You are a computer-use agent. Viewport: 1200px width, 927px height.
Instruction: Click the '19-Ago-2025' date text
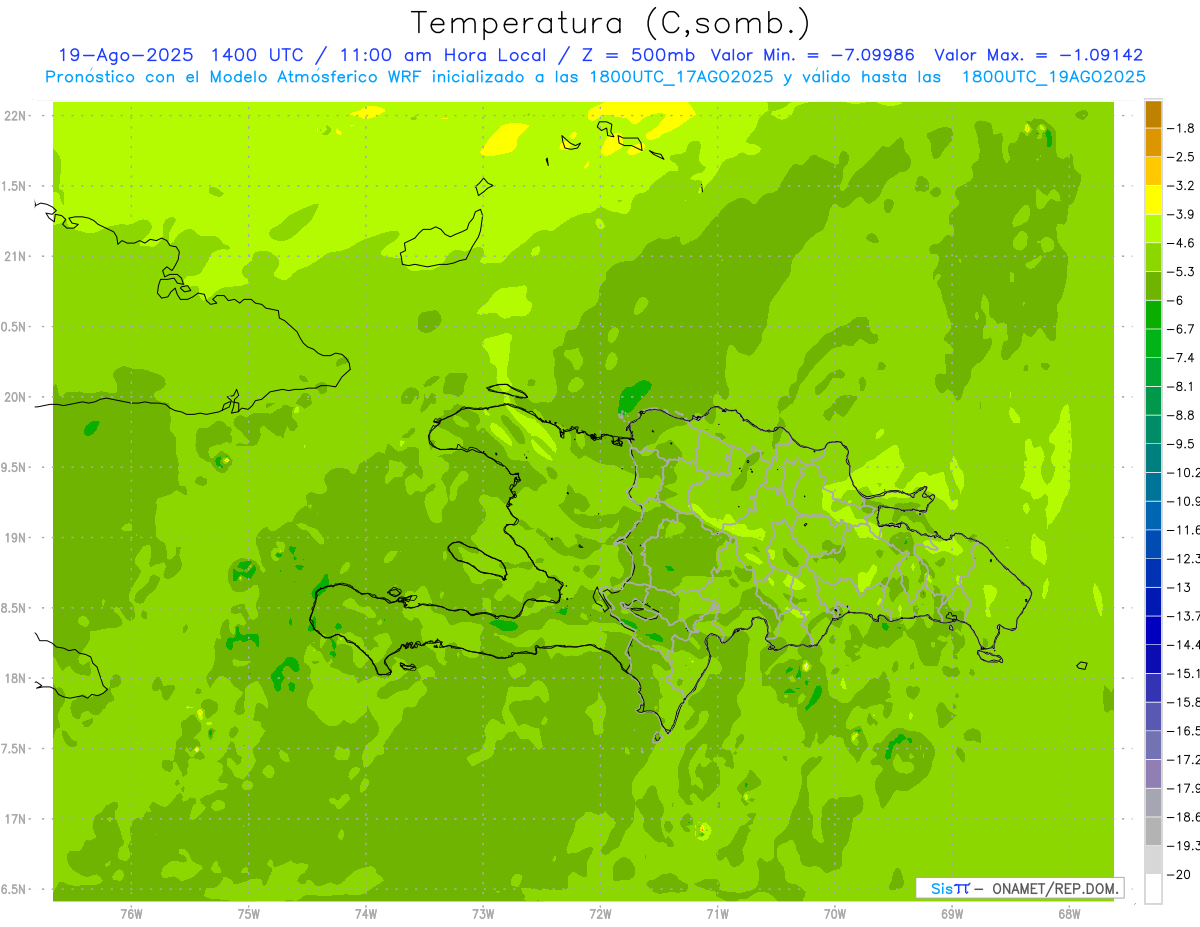coord(125,55)
